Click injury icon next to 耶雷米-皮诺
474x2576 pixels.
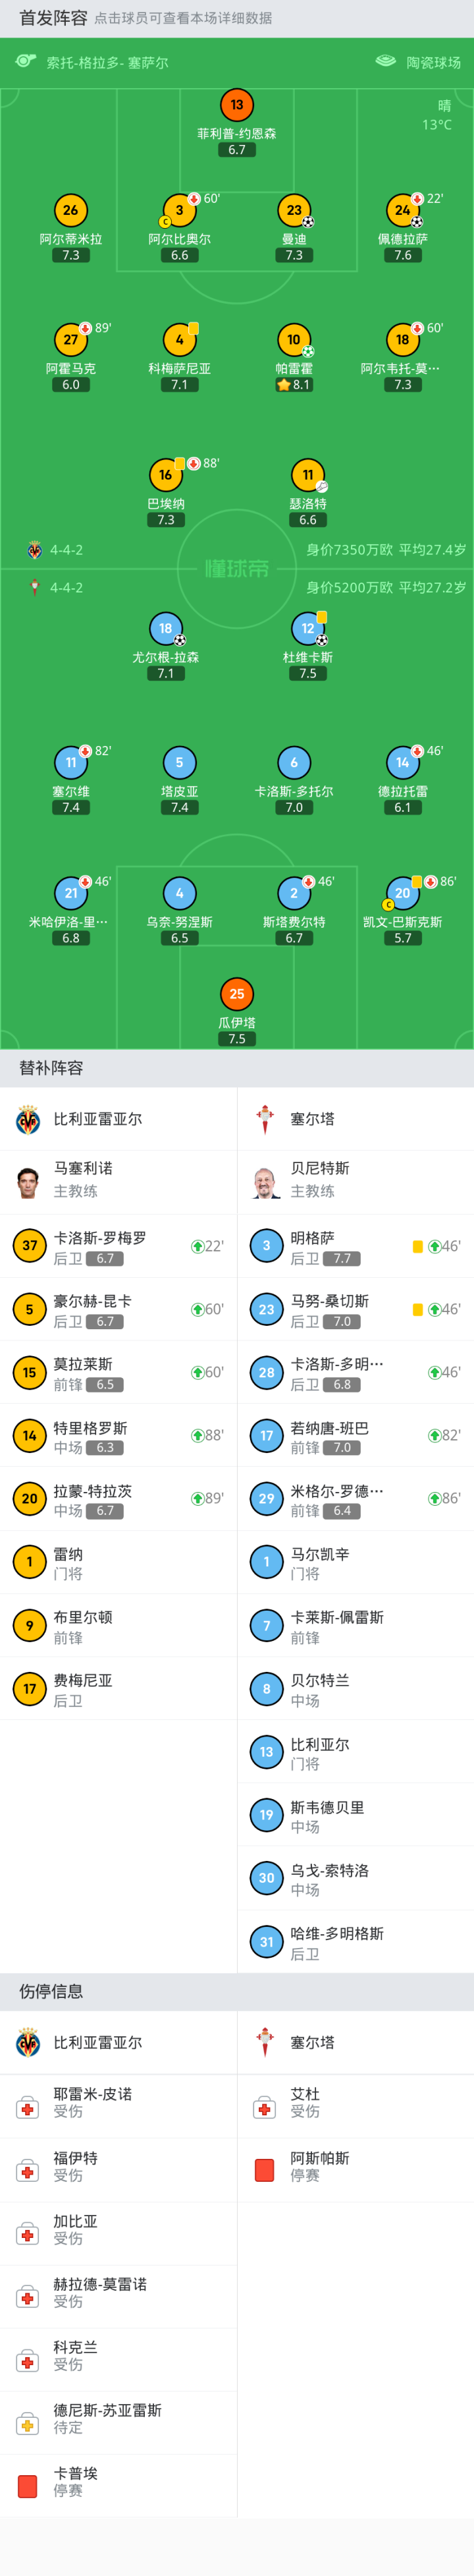28,2108
